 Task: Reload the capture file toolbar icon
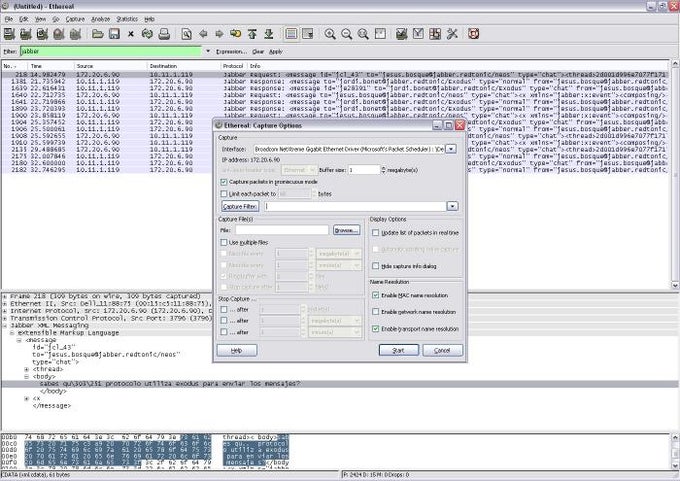tap(147, 34)
